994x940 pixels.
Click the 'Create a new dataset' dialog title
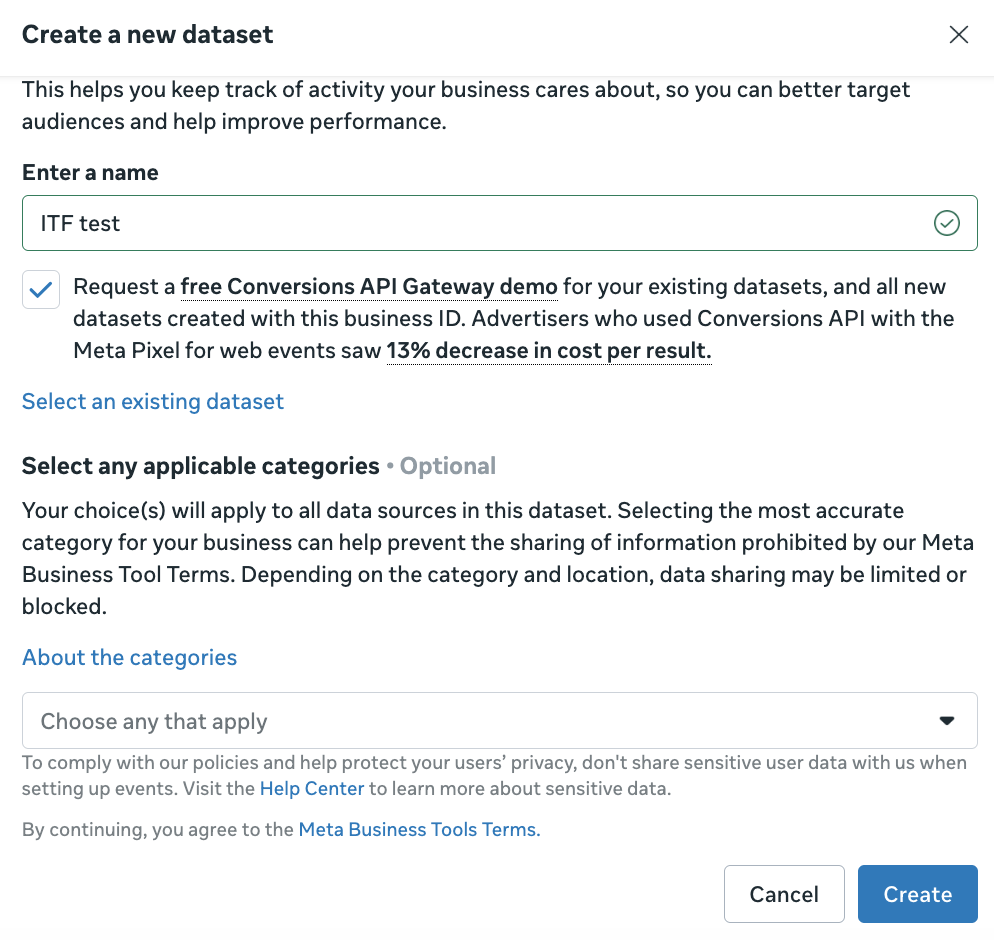click(x=147, y=35)
